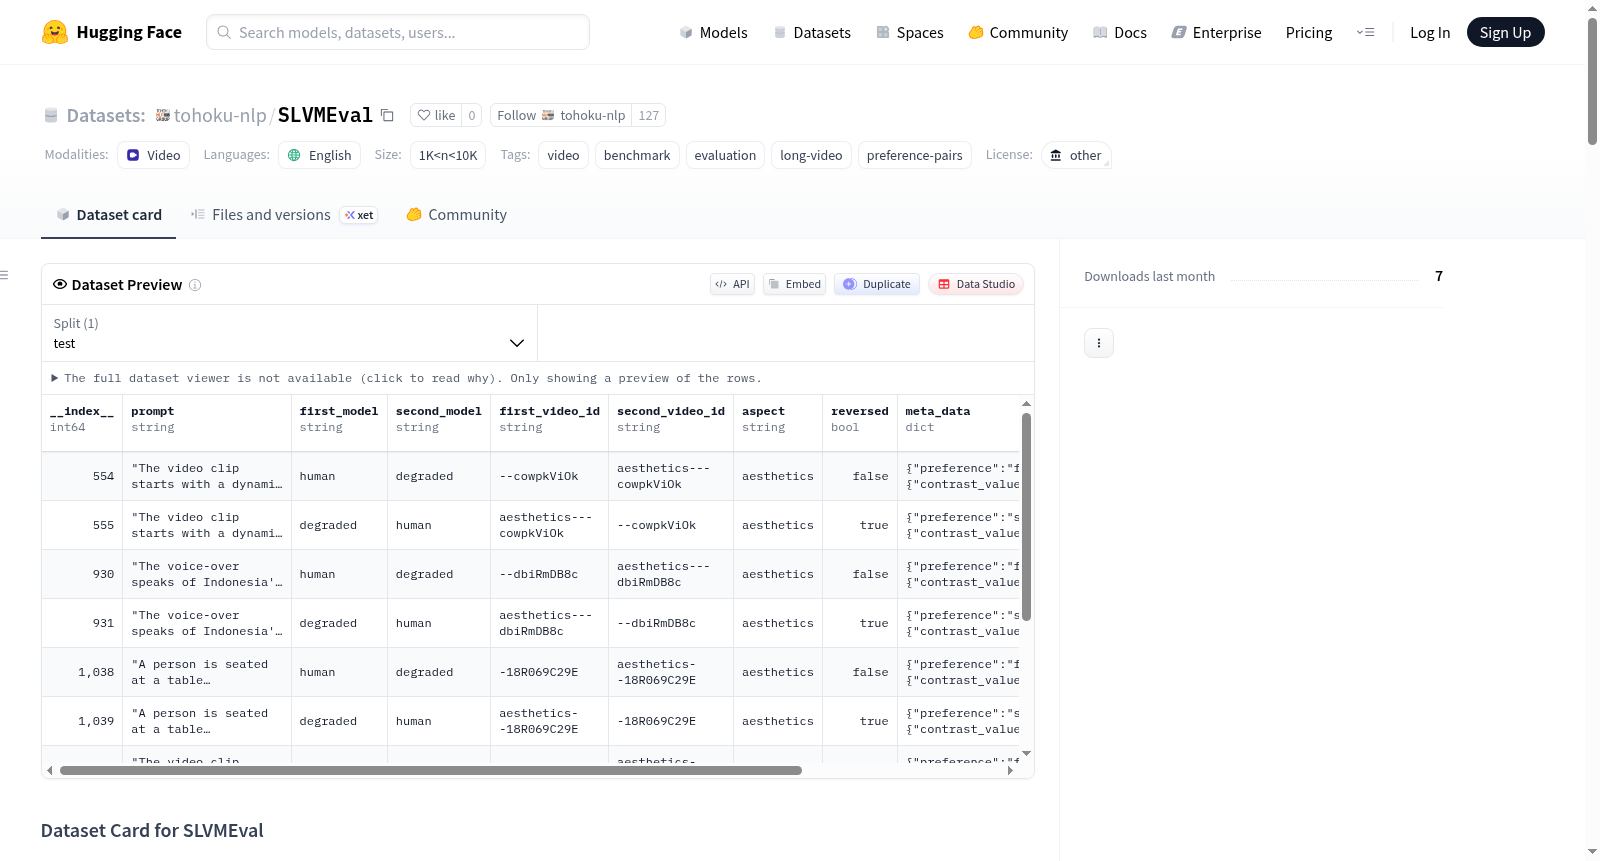Go to Datasets in the top navigation
Viewport: 1600px width, 861px height.
[812, 32]
